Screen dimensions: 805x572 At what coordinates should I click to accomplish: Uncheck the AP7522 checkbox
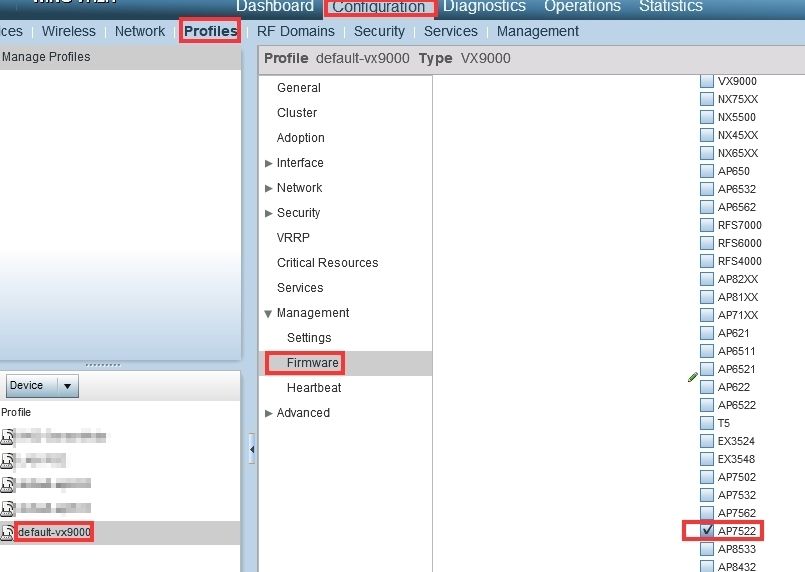pyautogui.click(x=707, y=531)
